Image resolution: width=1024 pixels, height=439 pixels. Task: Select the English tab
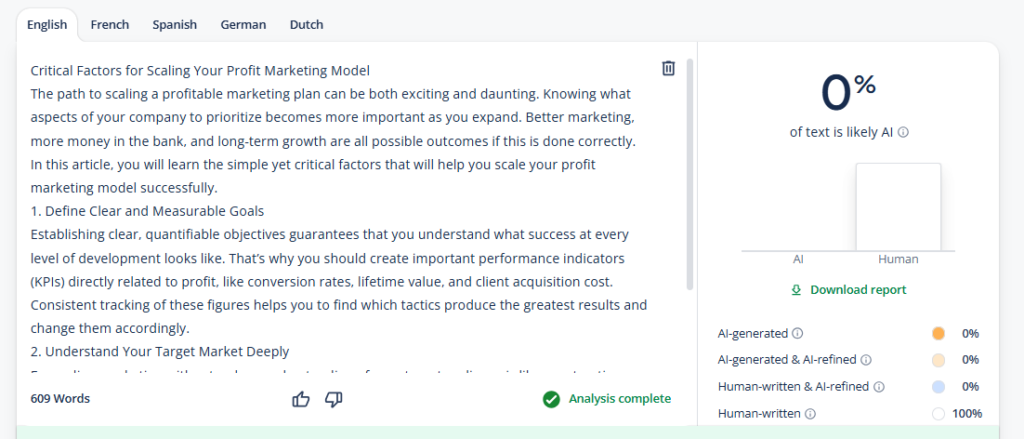[47, 24]
